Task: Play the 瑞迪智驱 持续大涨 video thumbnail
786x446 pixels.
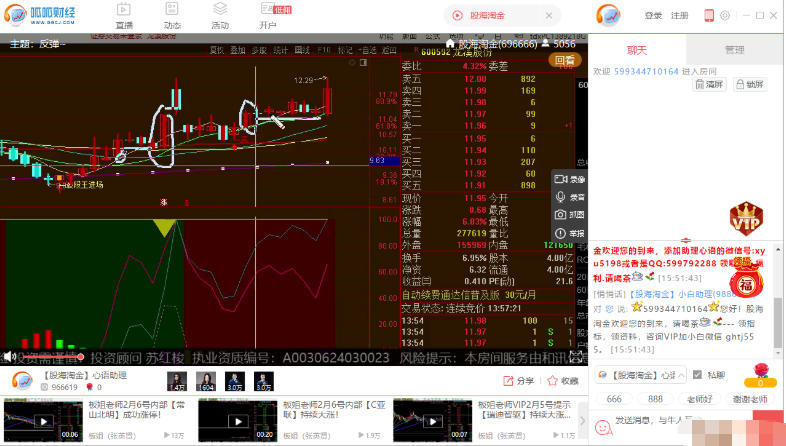Action: [433, 420]
